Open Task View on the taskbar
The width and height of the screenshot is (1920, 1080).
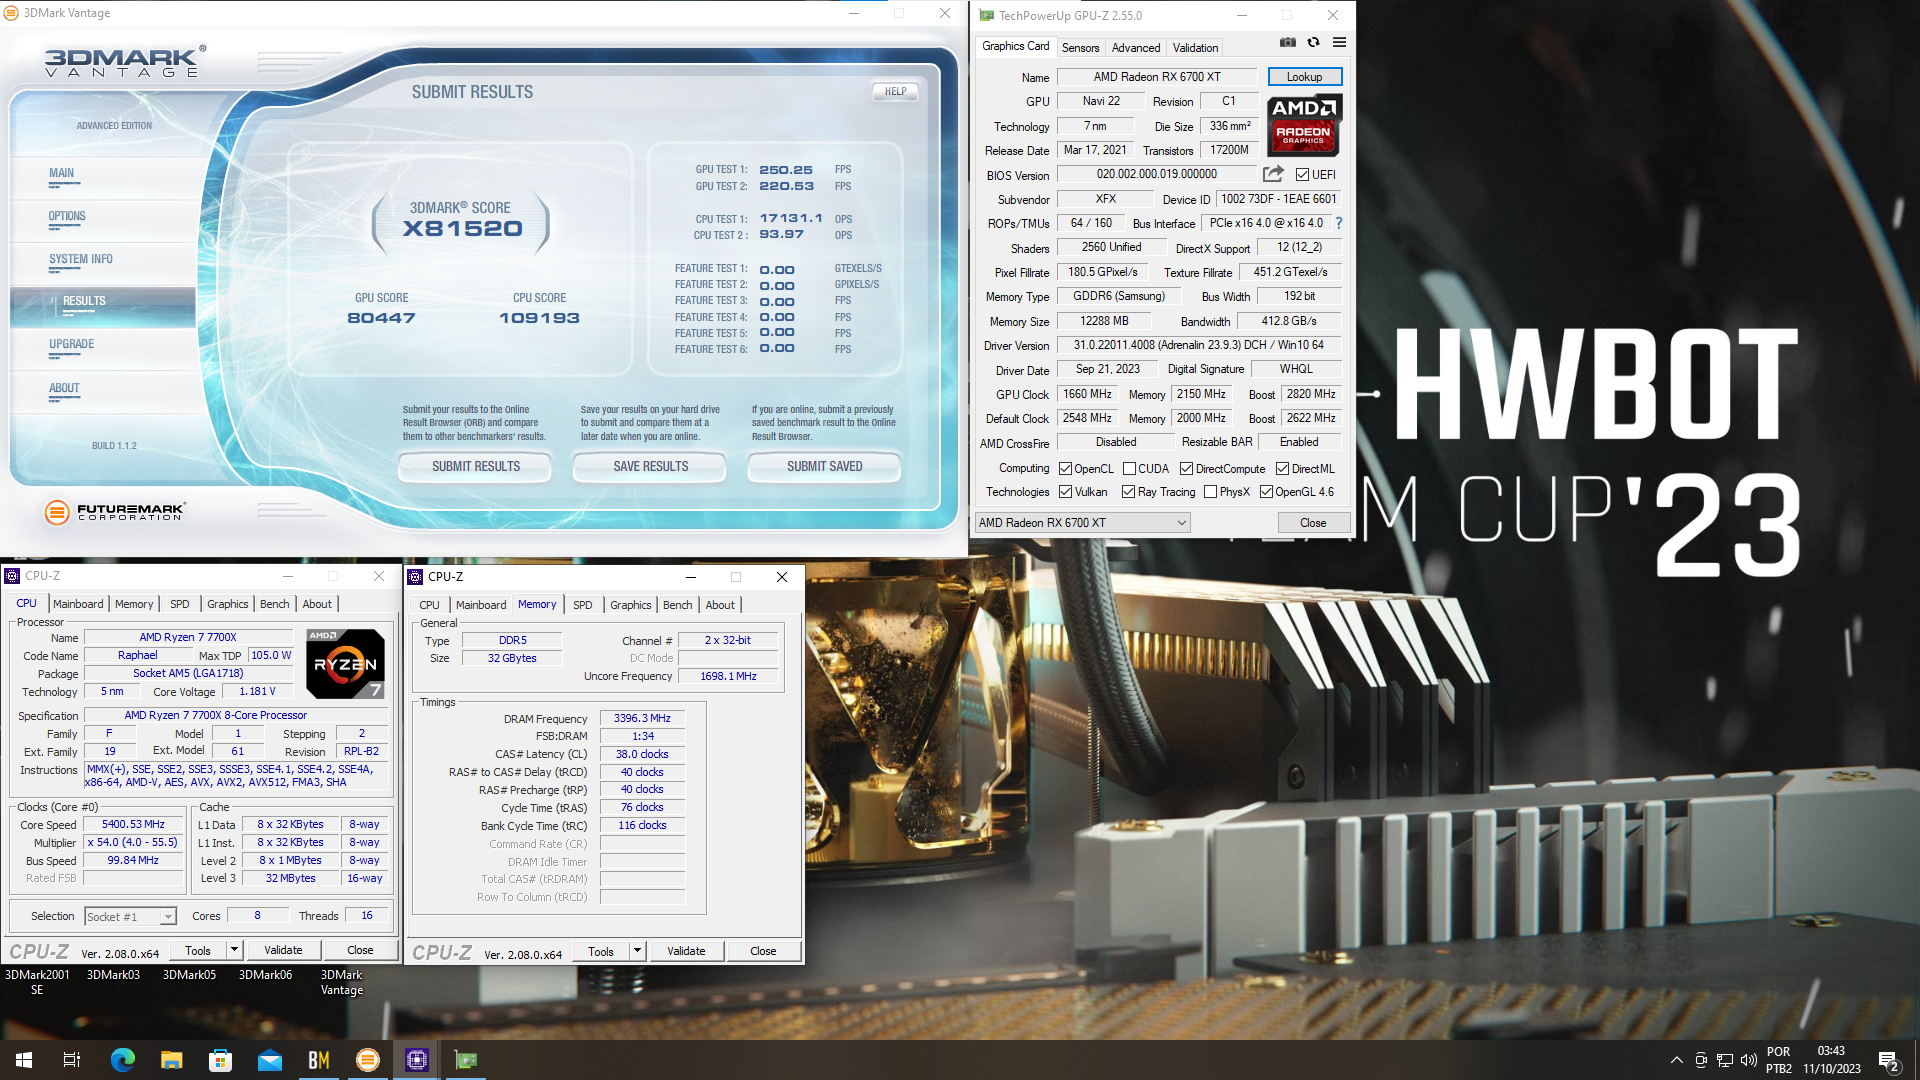point(72,1060)
